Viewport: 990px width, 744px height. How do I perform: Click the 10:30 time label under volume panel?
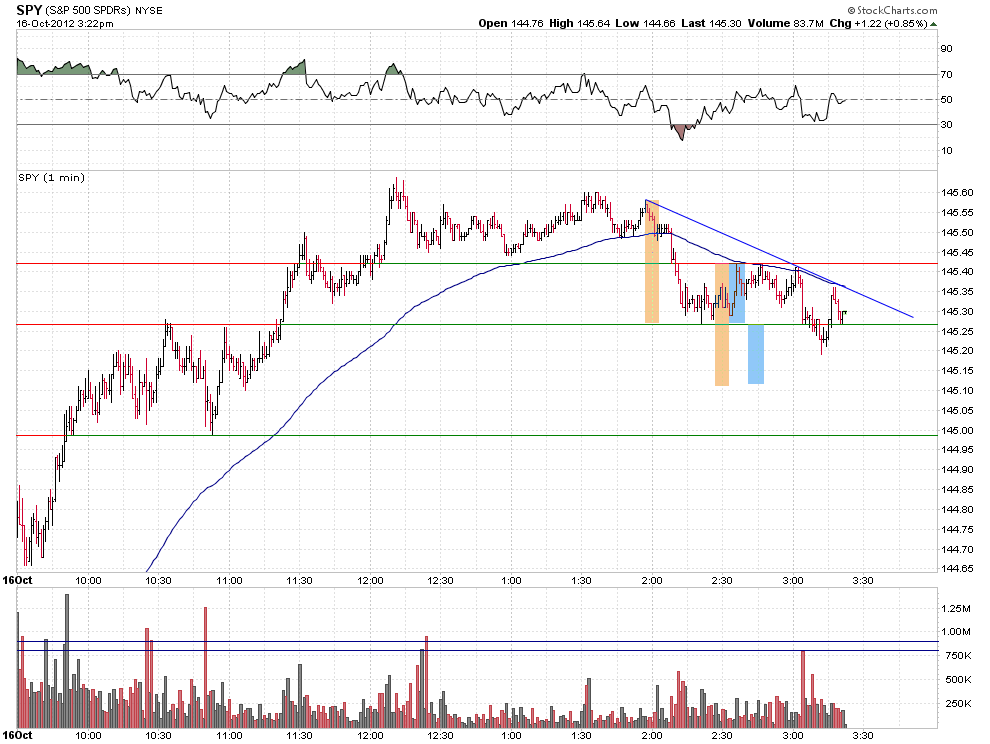tap(158, 735)
